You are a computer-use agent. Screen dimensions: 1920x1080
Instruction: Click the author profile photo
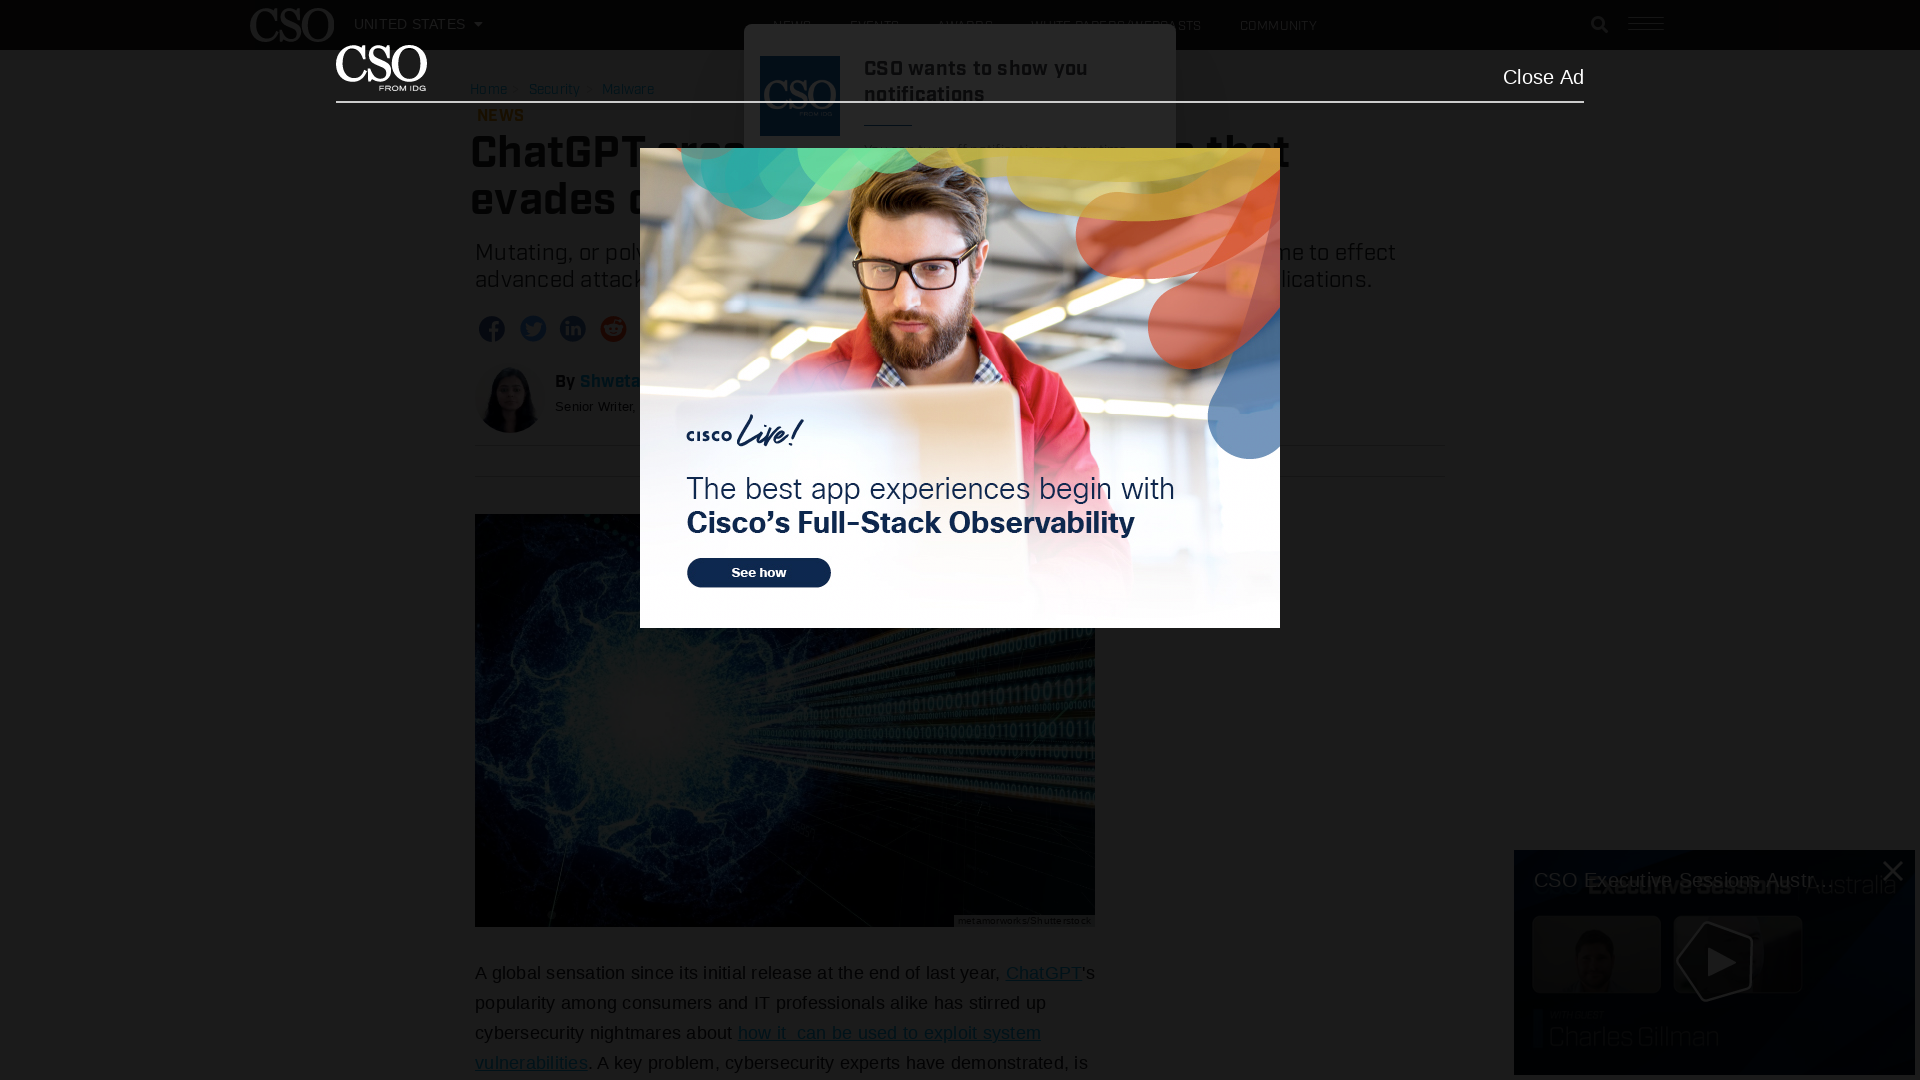(508, 400)
